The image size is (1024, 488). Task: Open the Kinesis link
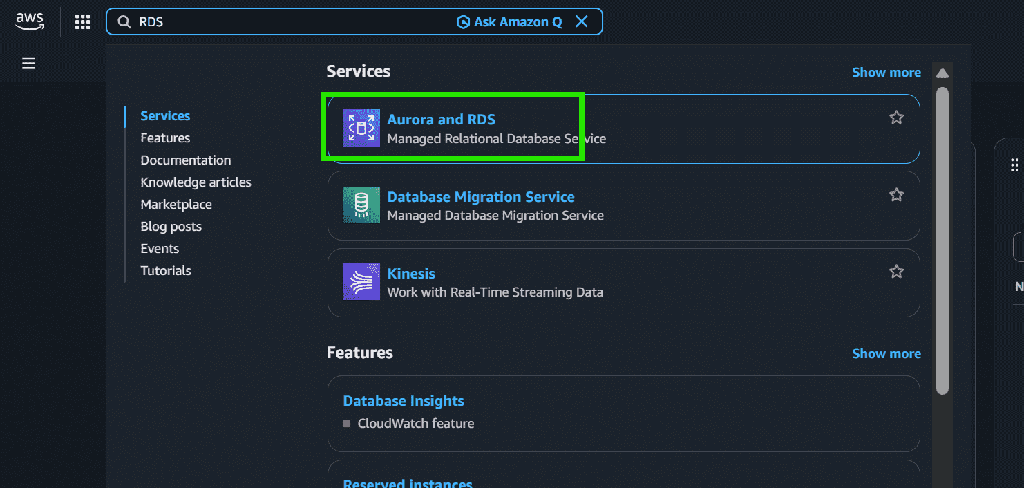click(x=411, y=274)
